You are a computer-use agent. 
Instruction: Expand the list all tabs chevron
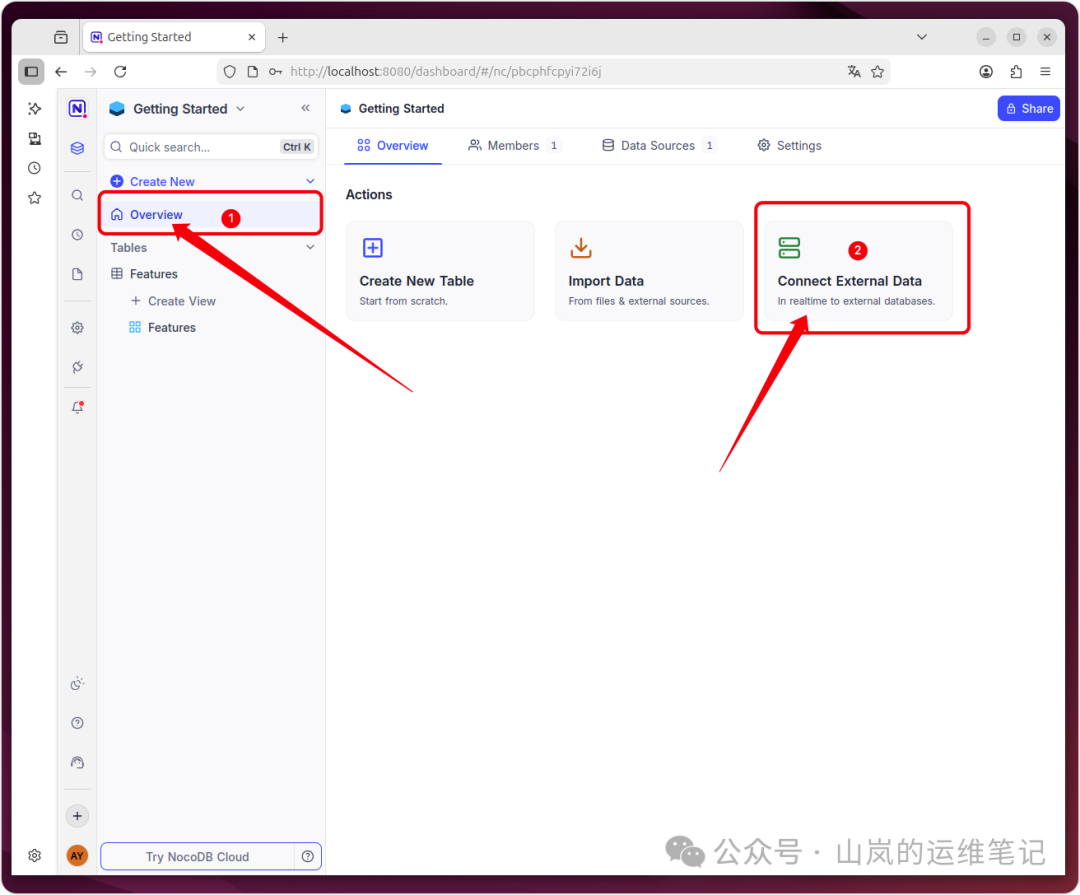point(922,37)
